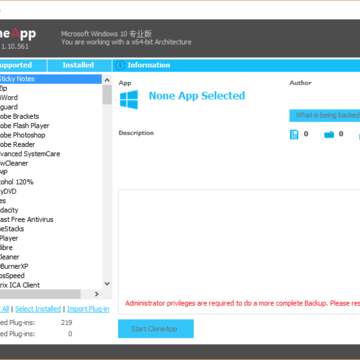Click the horizontal scrollbar thumb
The height and width of the screenshot is (360, 360).
pyautogui.click(x=40, y=294)
